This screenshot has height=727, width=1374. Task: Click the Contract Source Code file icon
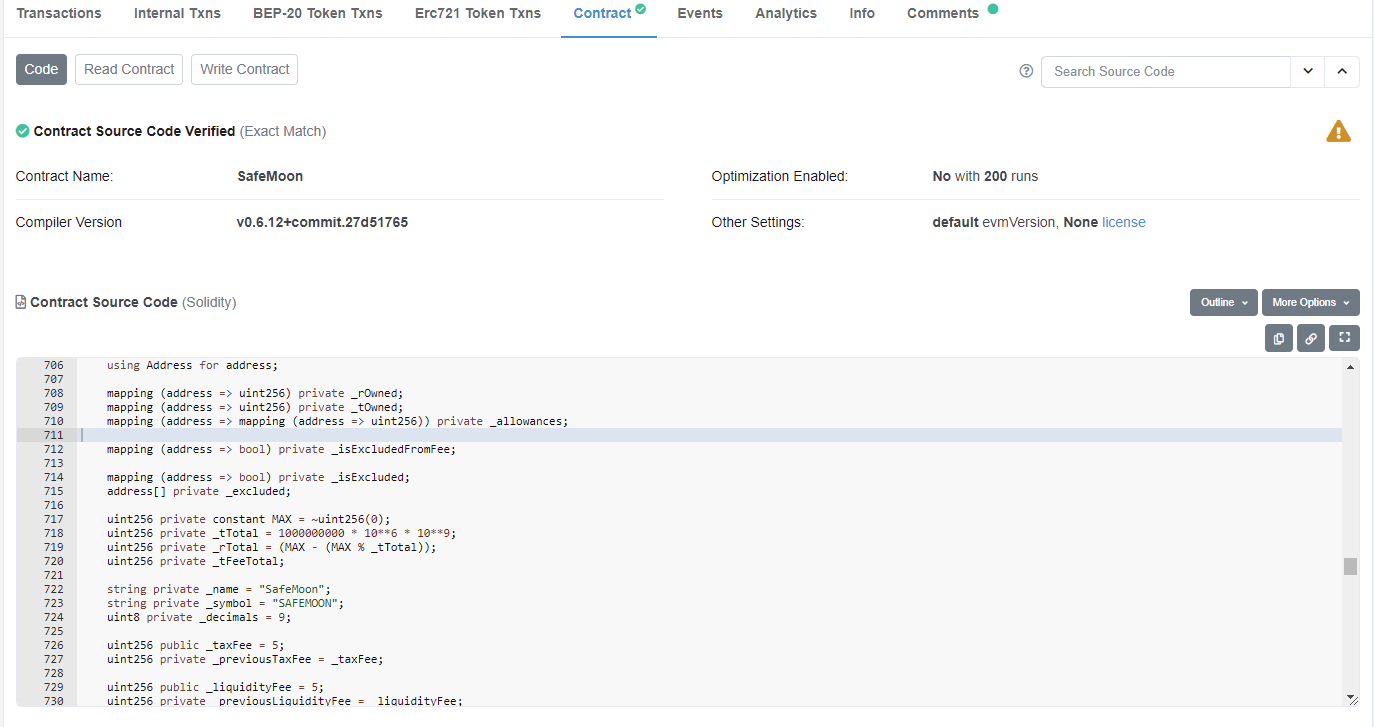pos(21,302)
